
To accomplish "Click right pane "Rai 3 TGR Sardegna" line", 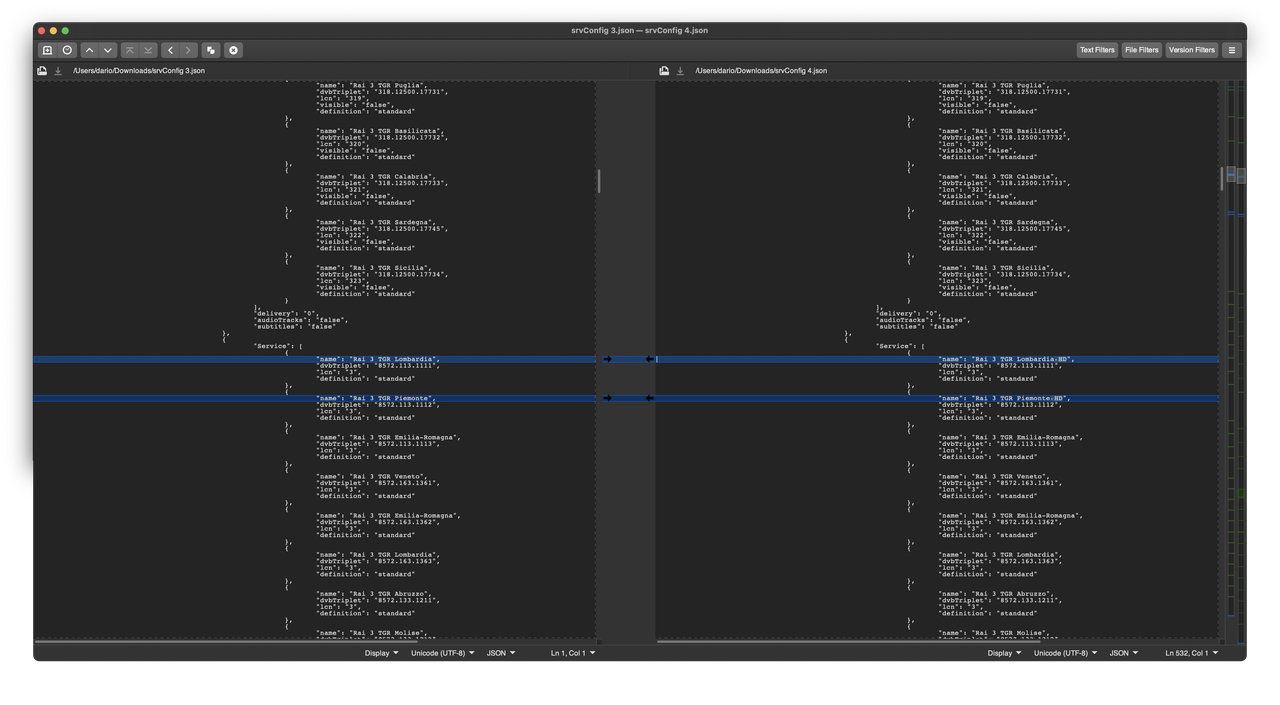I will [1000, 222].
